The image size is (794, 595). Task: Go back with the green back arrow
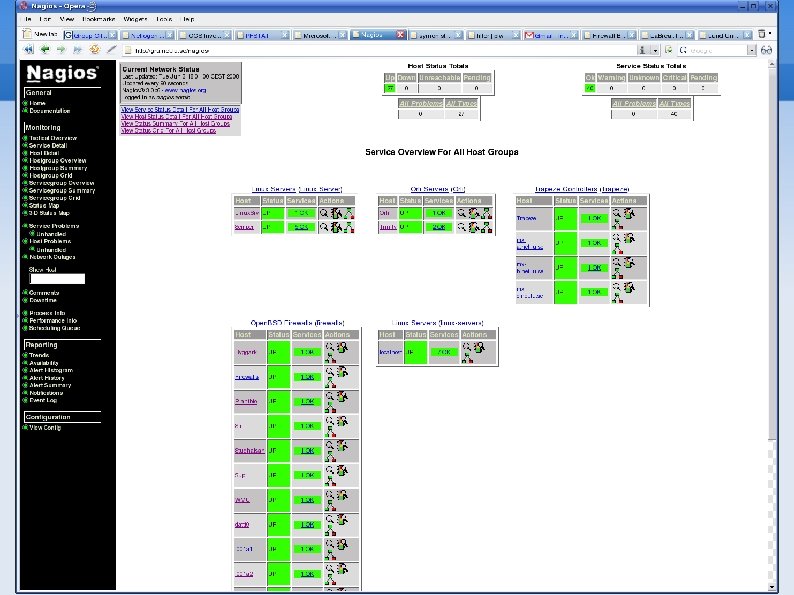45,50
